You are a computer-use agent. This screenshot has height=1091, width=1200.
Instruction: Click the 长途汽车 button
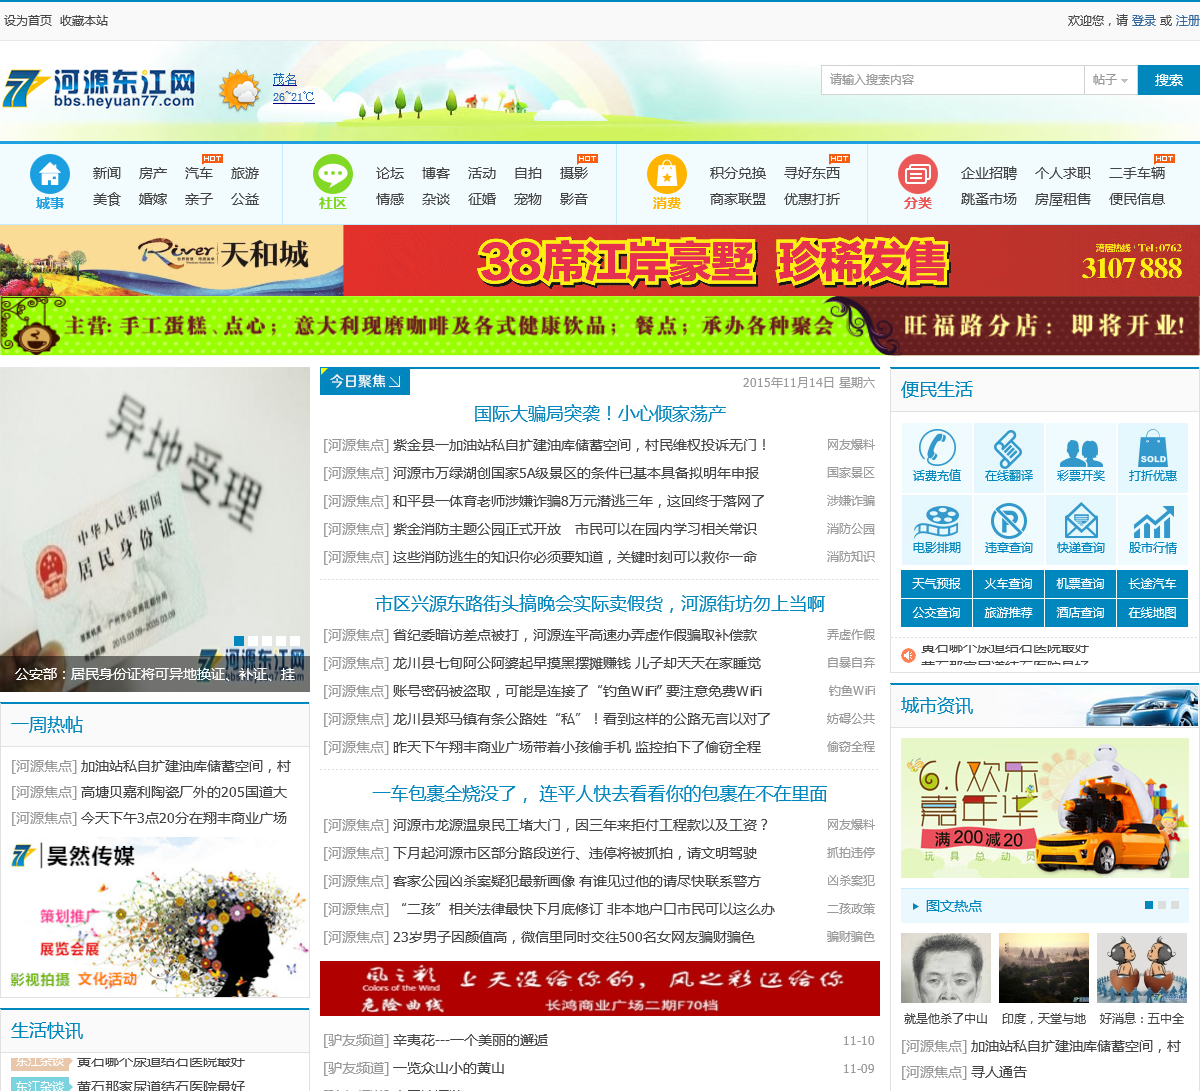click(x=1152, y=583)
